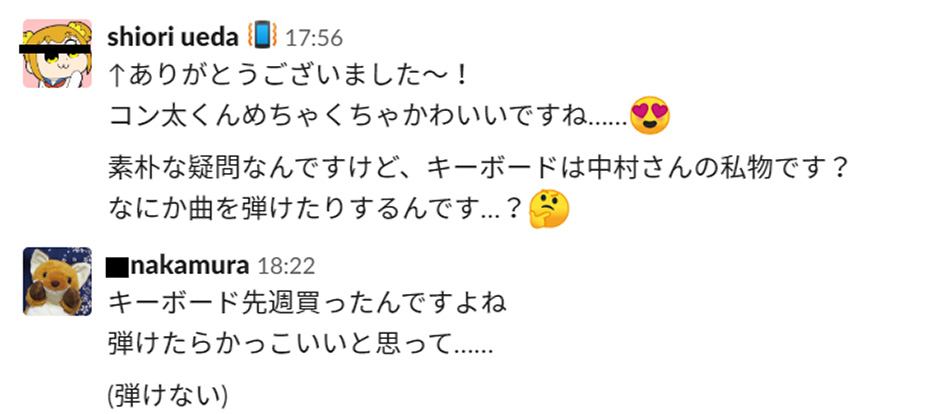Click the 素朴な疑問なんですけど message line
Viewport: 930px width, 414px height.
click(477, 169)
